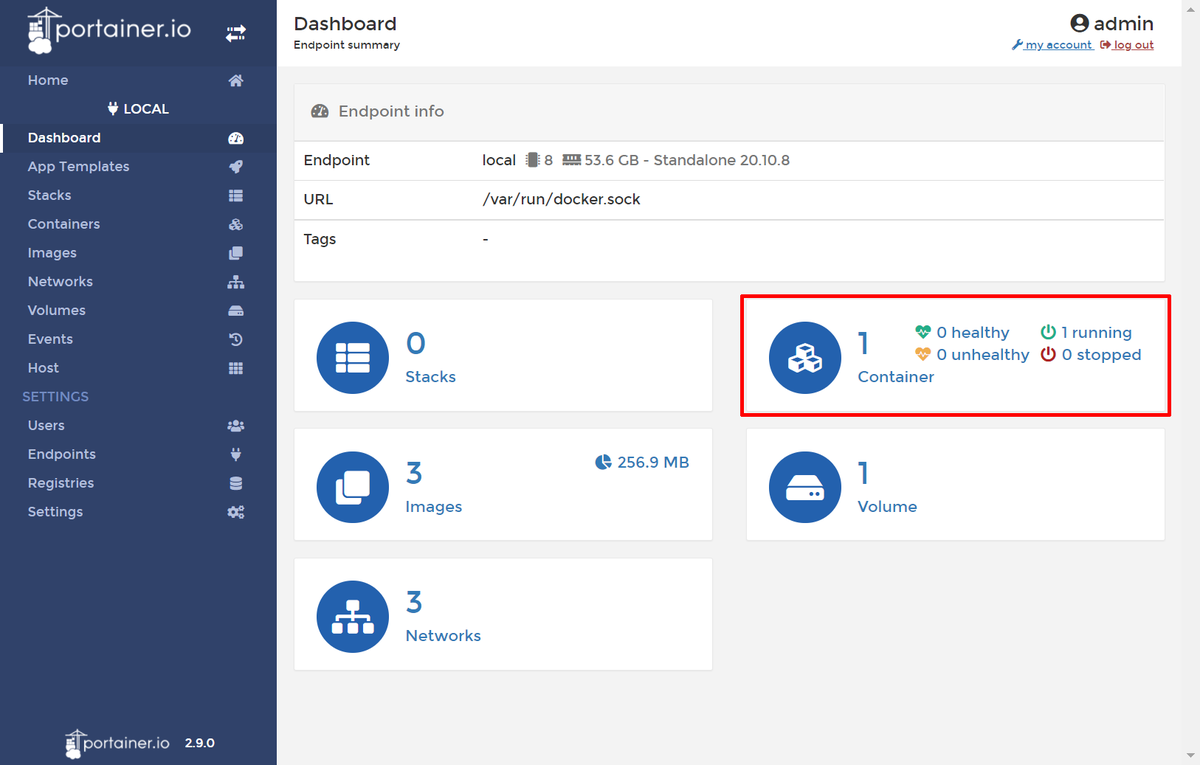Open Host in sidebar

point(43,368)
